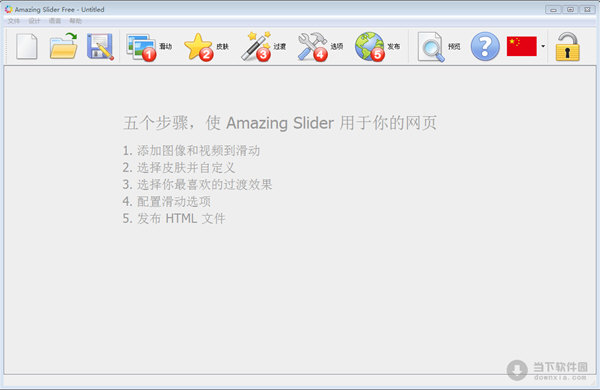Expand the language flag dropdown arrow
This screenshot has width=600, height=390.
543,46
